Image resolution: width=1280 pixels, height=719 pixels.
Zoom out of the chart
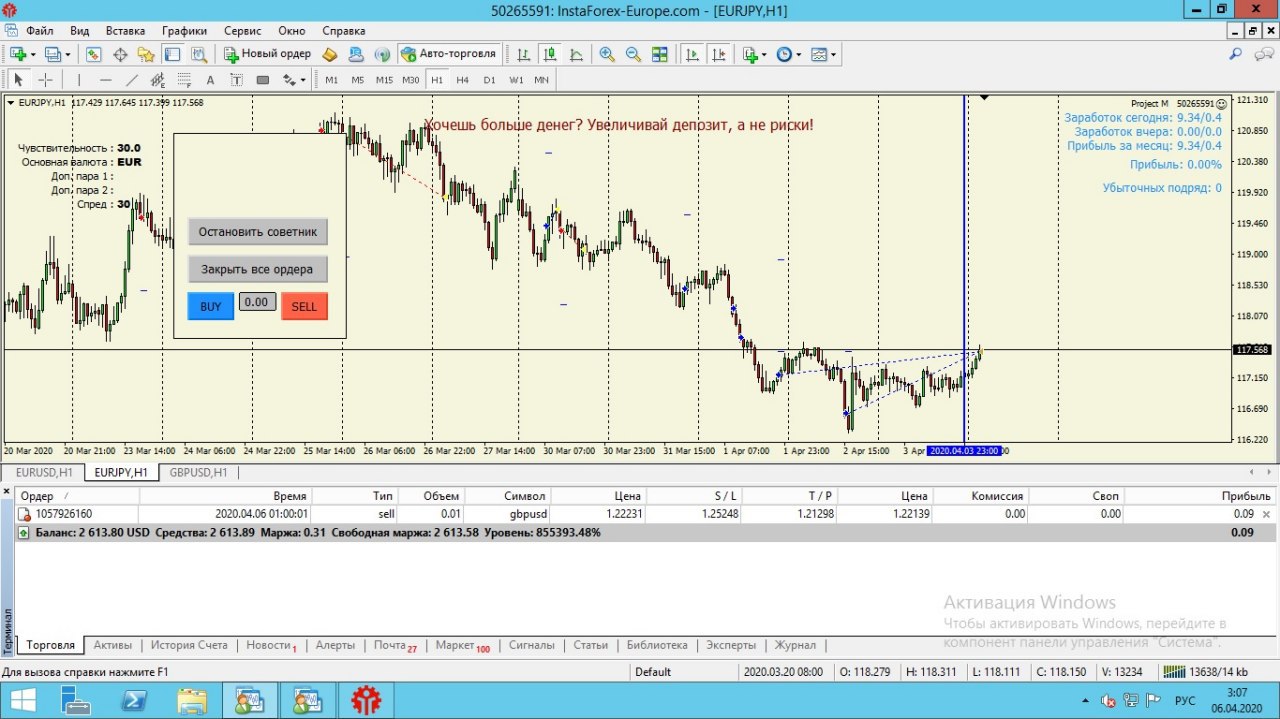(x=633, y=54)
